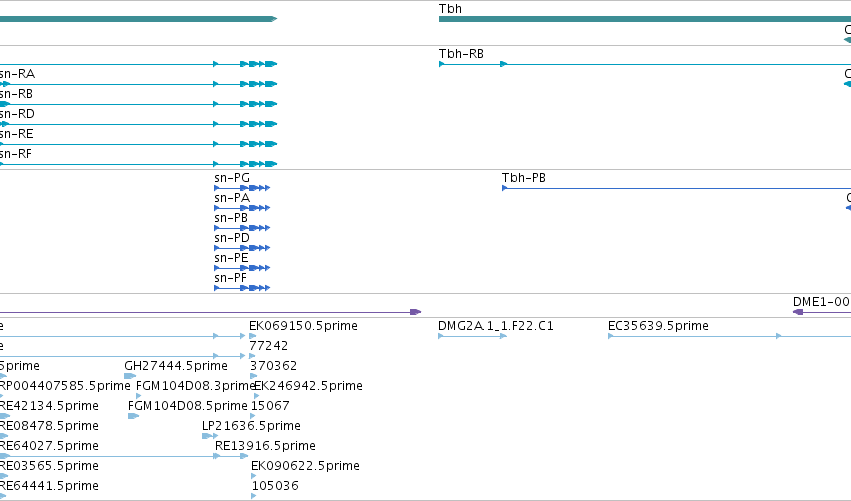Select EST GH27444.5prime
The image size is (851, 501).
pyautogui.click(x=176, y=366)
